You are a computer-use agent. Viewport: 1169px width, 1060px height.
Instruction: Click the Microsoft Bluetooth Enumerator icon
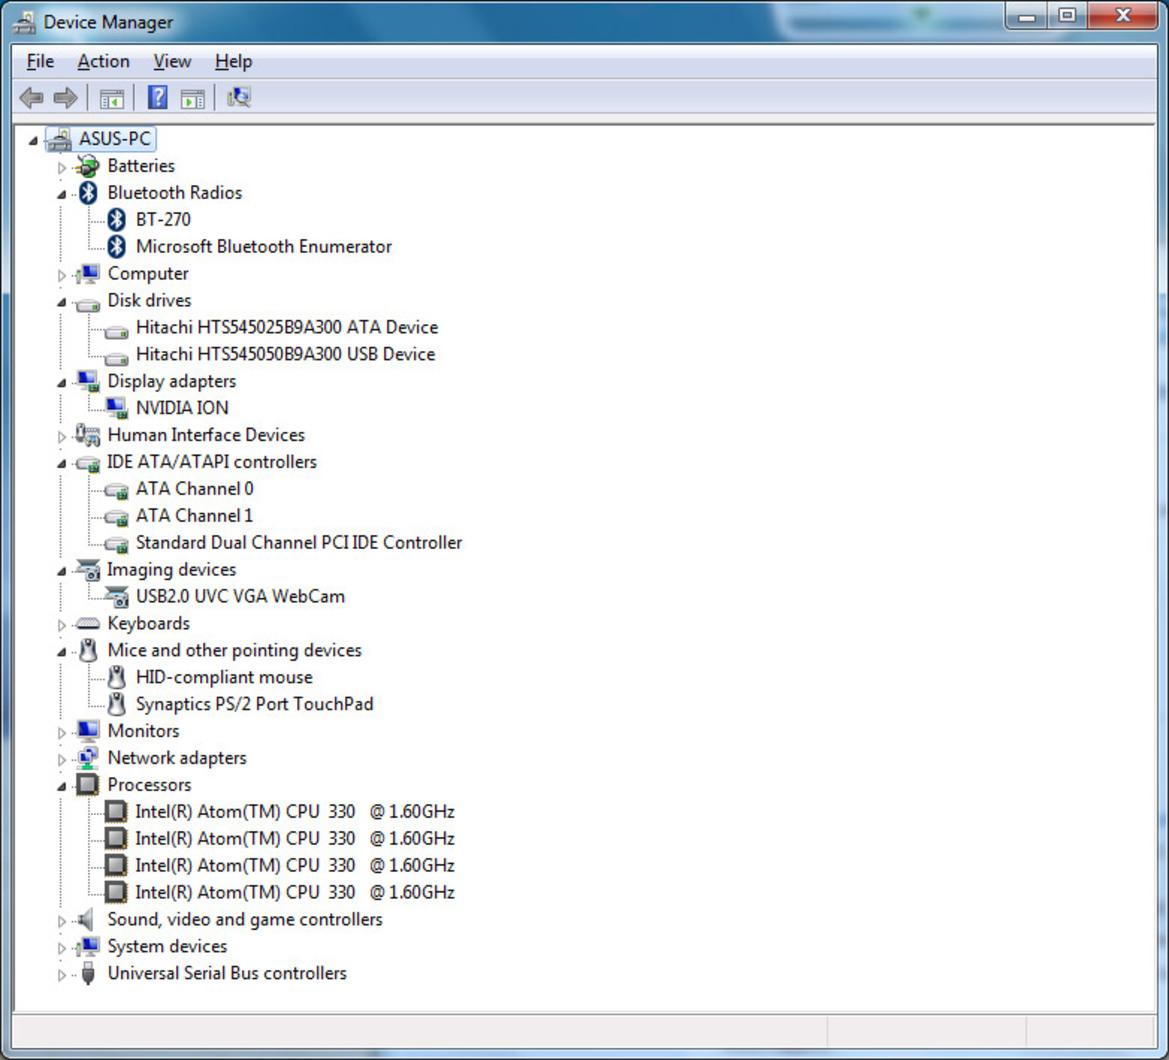[x=116, y=246]
